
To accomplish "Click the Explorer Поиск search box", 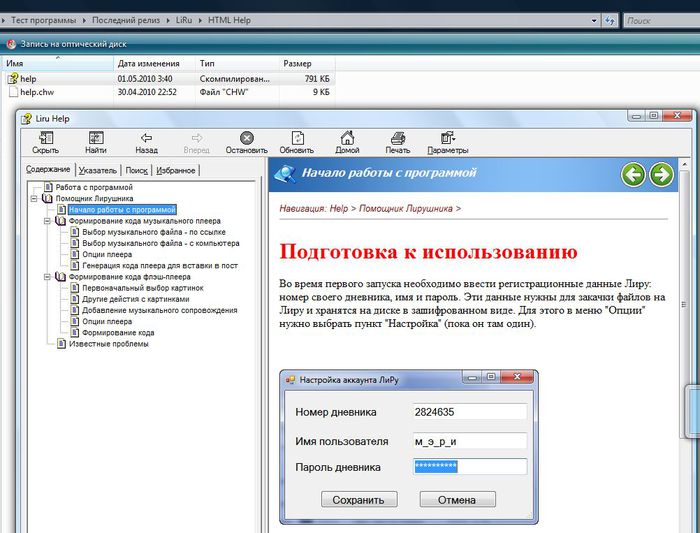I will (662, 21).
